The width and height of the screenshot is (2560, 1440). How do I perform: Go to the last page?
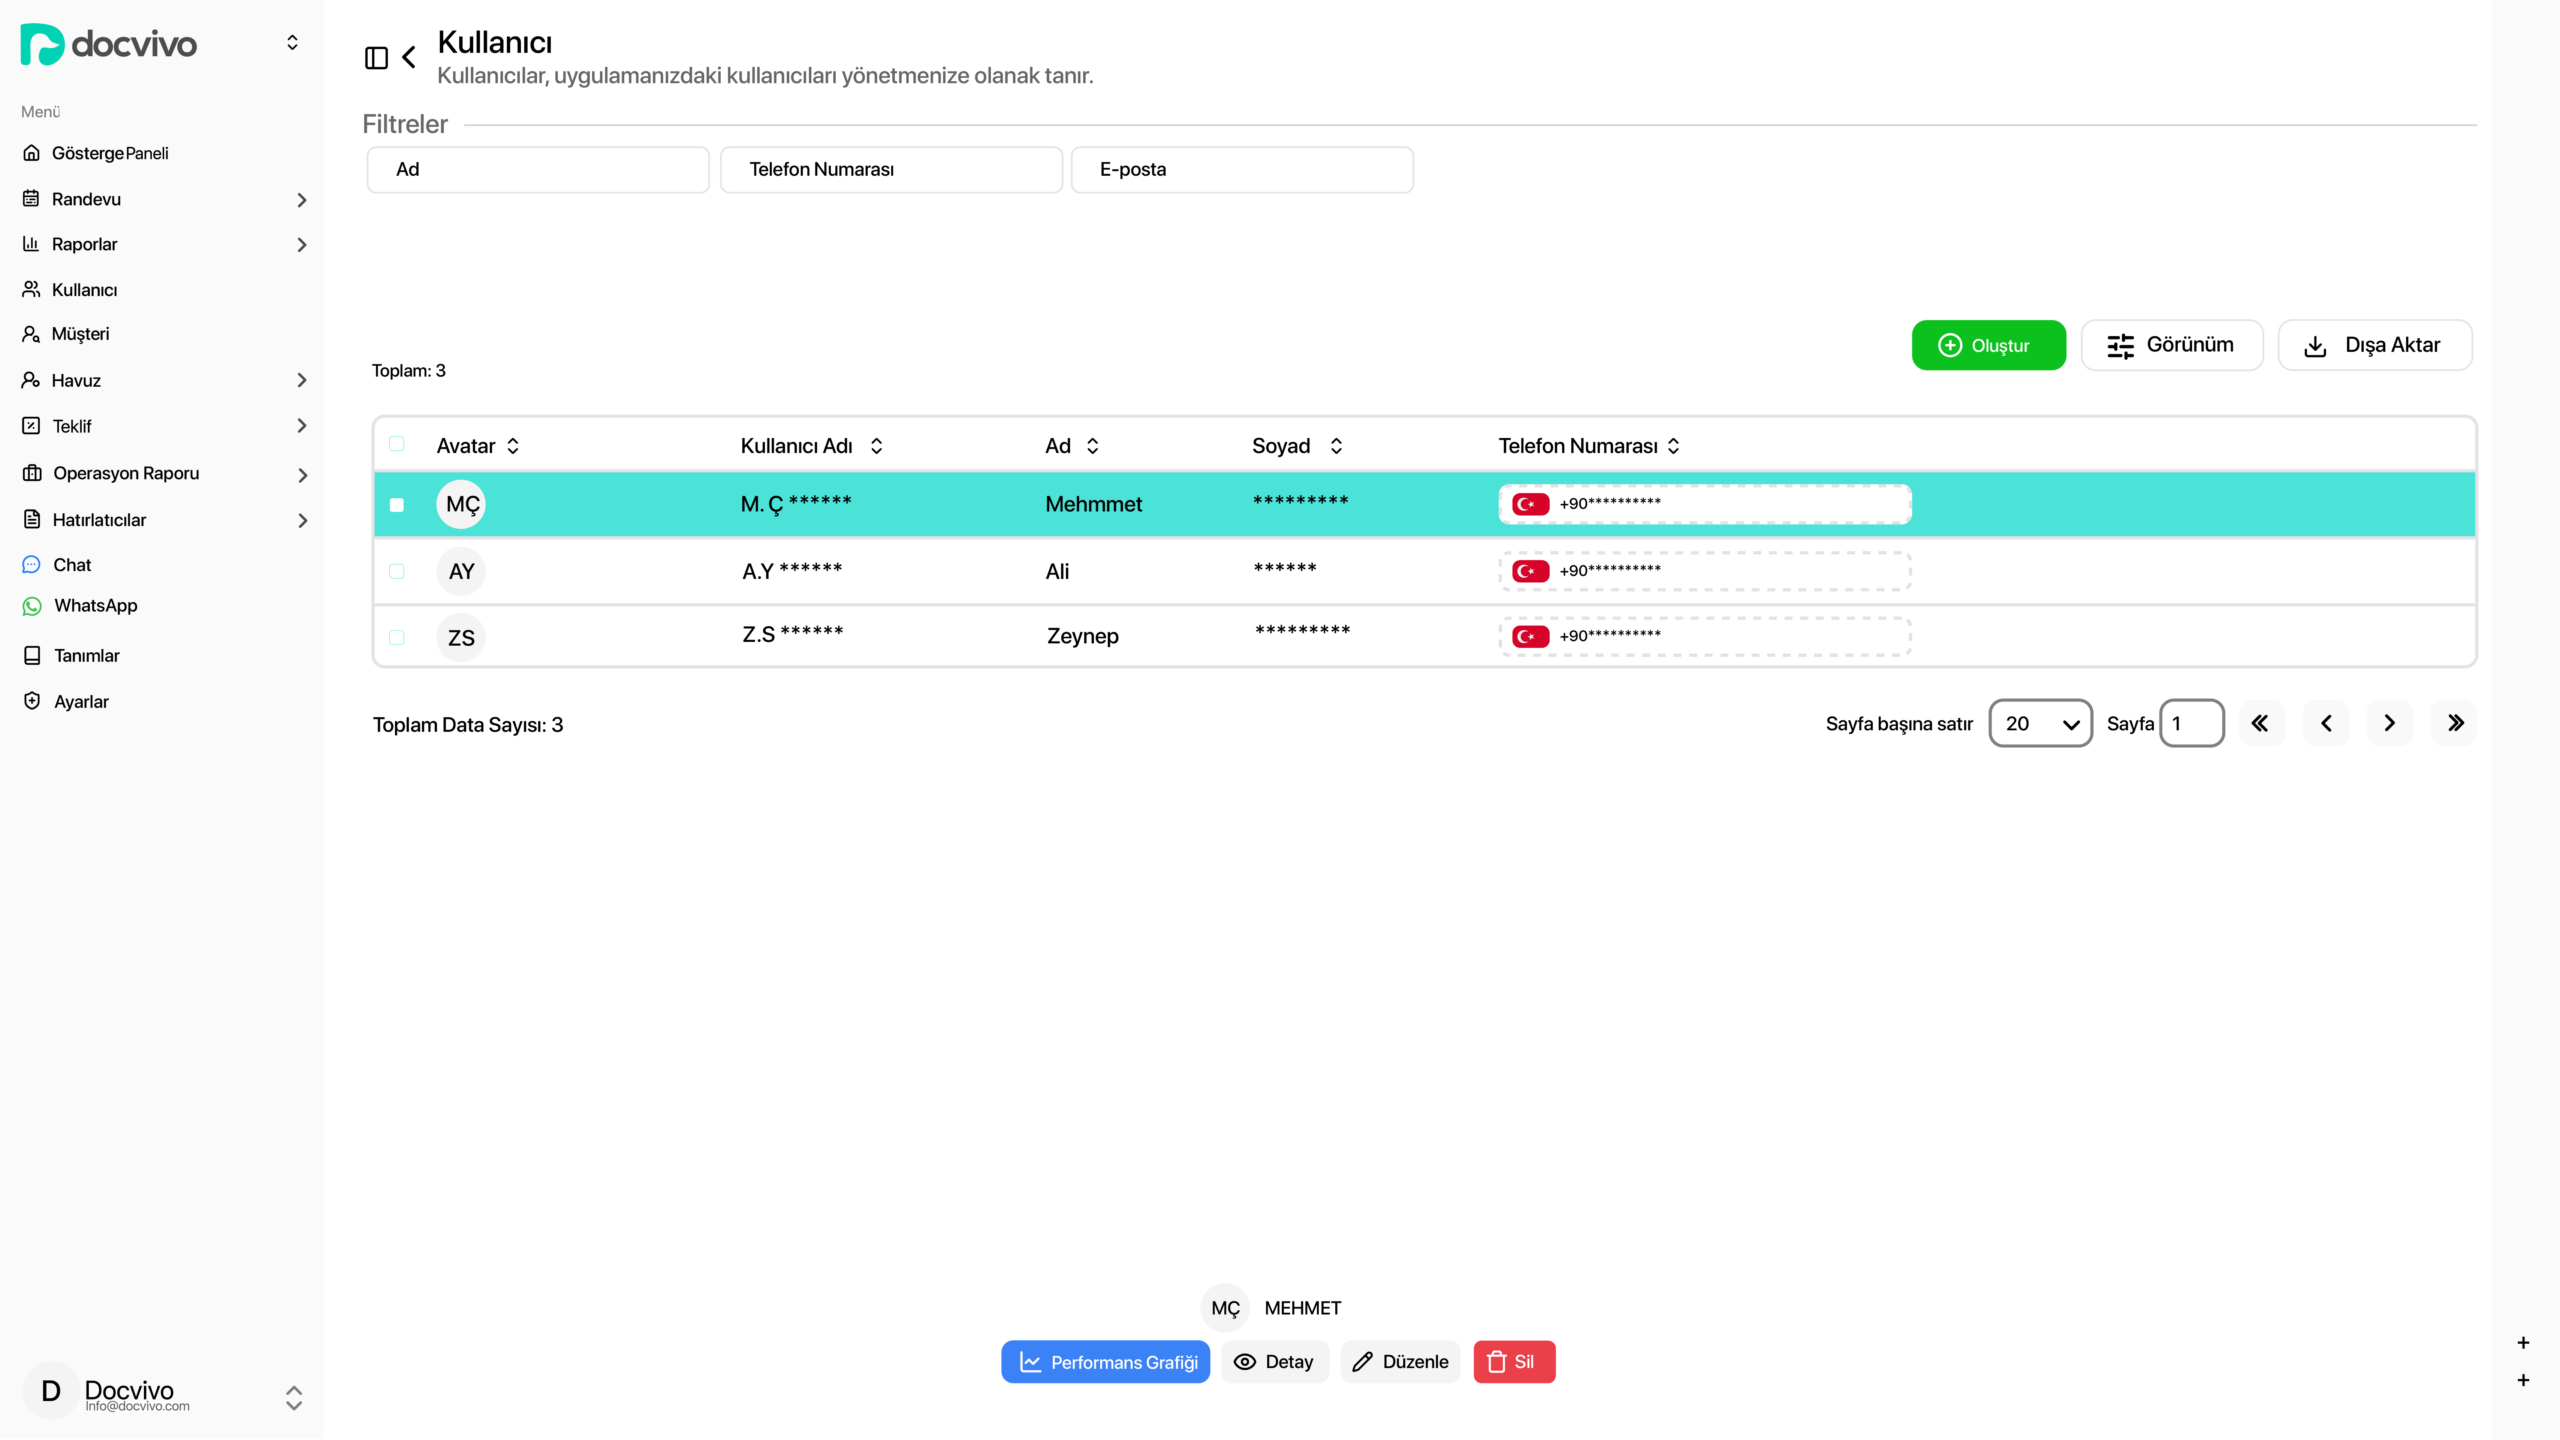pyautogui.click(x=2455, y=723)
